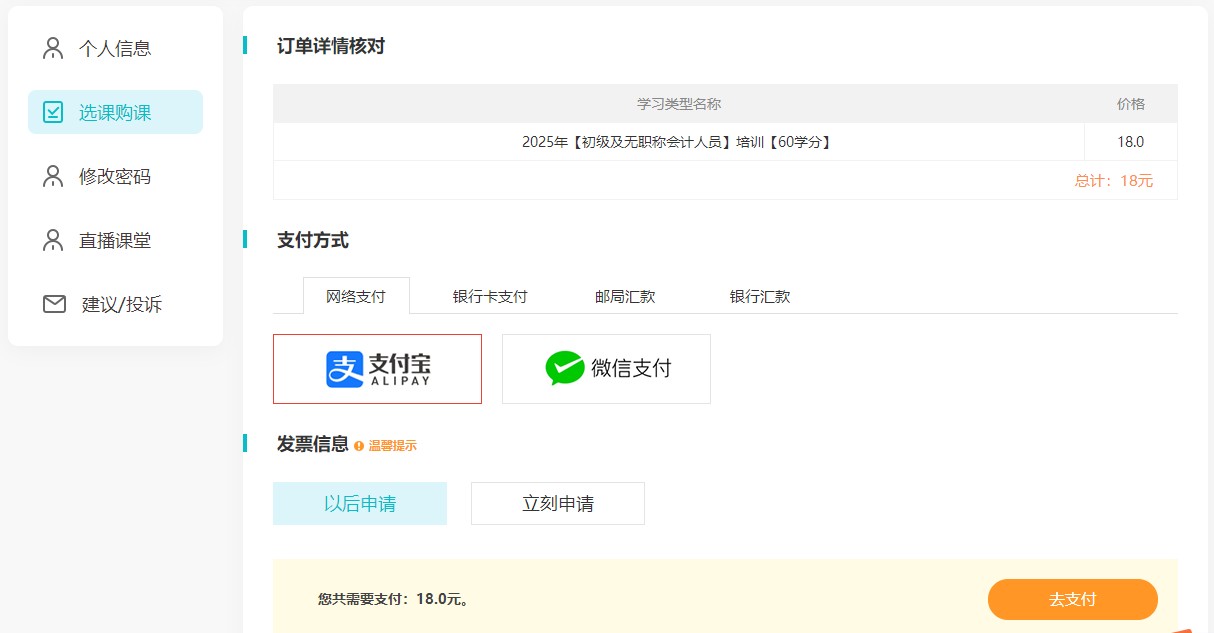Viewport: 1214px width, 633px height.
Task: Click the green WeChat Pay logo icon
Action: (x=564, y=368)
